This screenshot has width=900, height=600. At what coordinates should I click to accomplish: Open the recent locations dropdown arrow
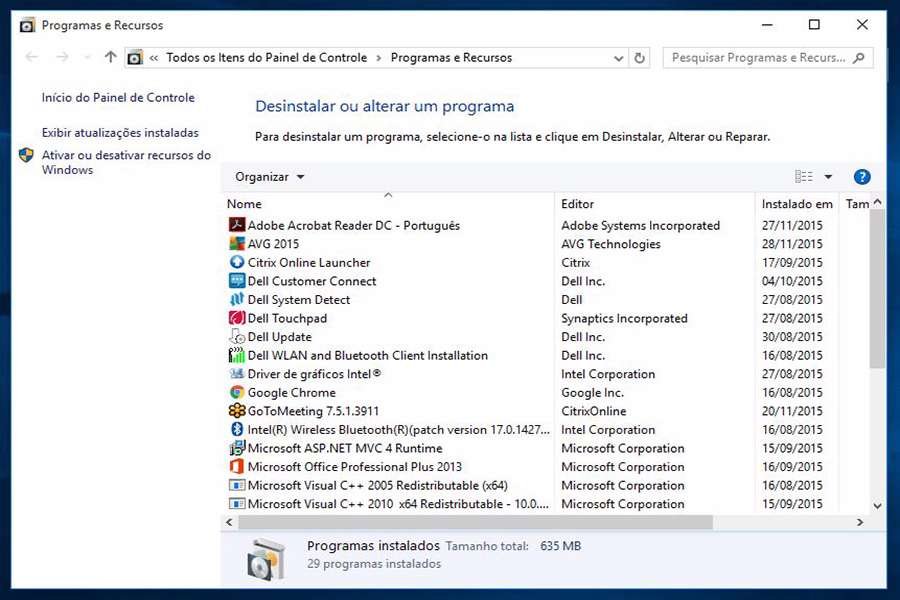tap(87, 57)
